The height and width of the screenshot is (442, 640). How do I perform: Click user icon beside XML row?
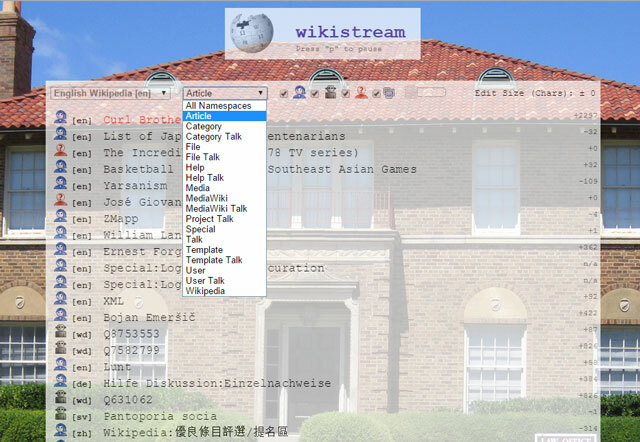60,298
